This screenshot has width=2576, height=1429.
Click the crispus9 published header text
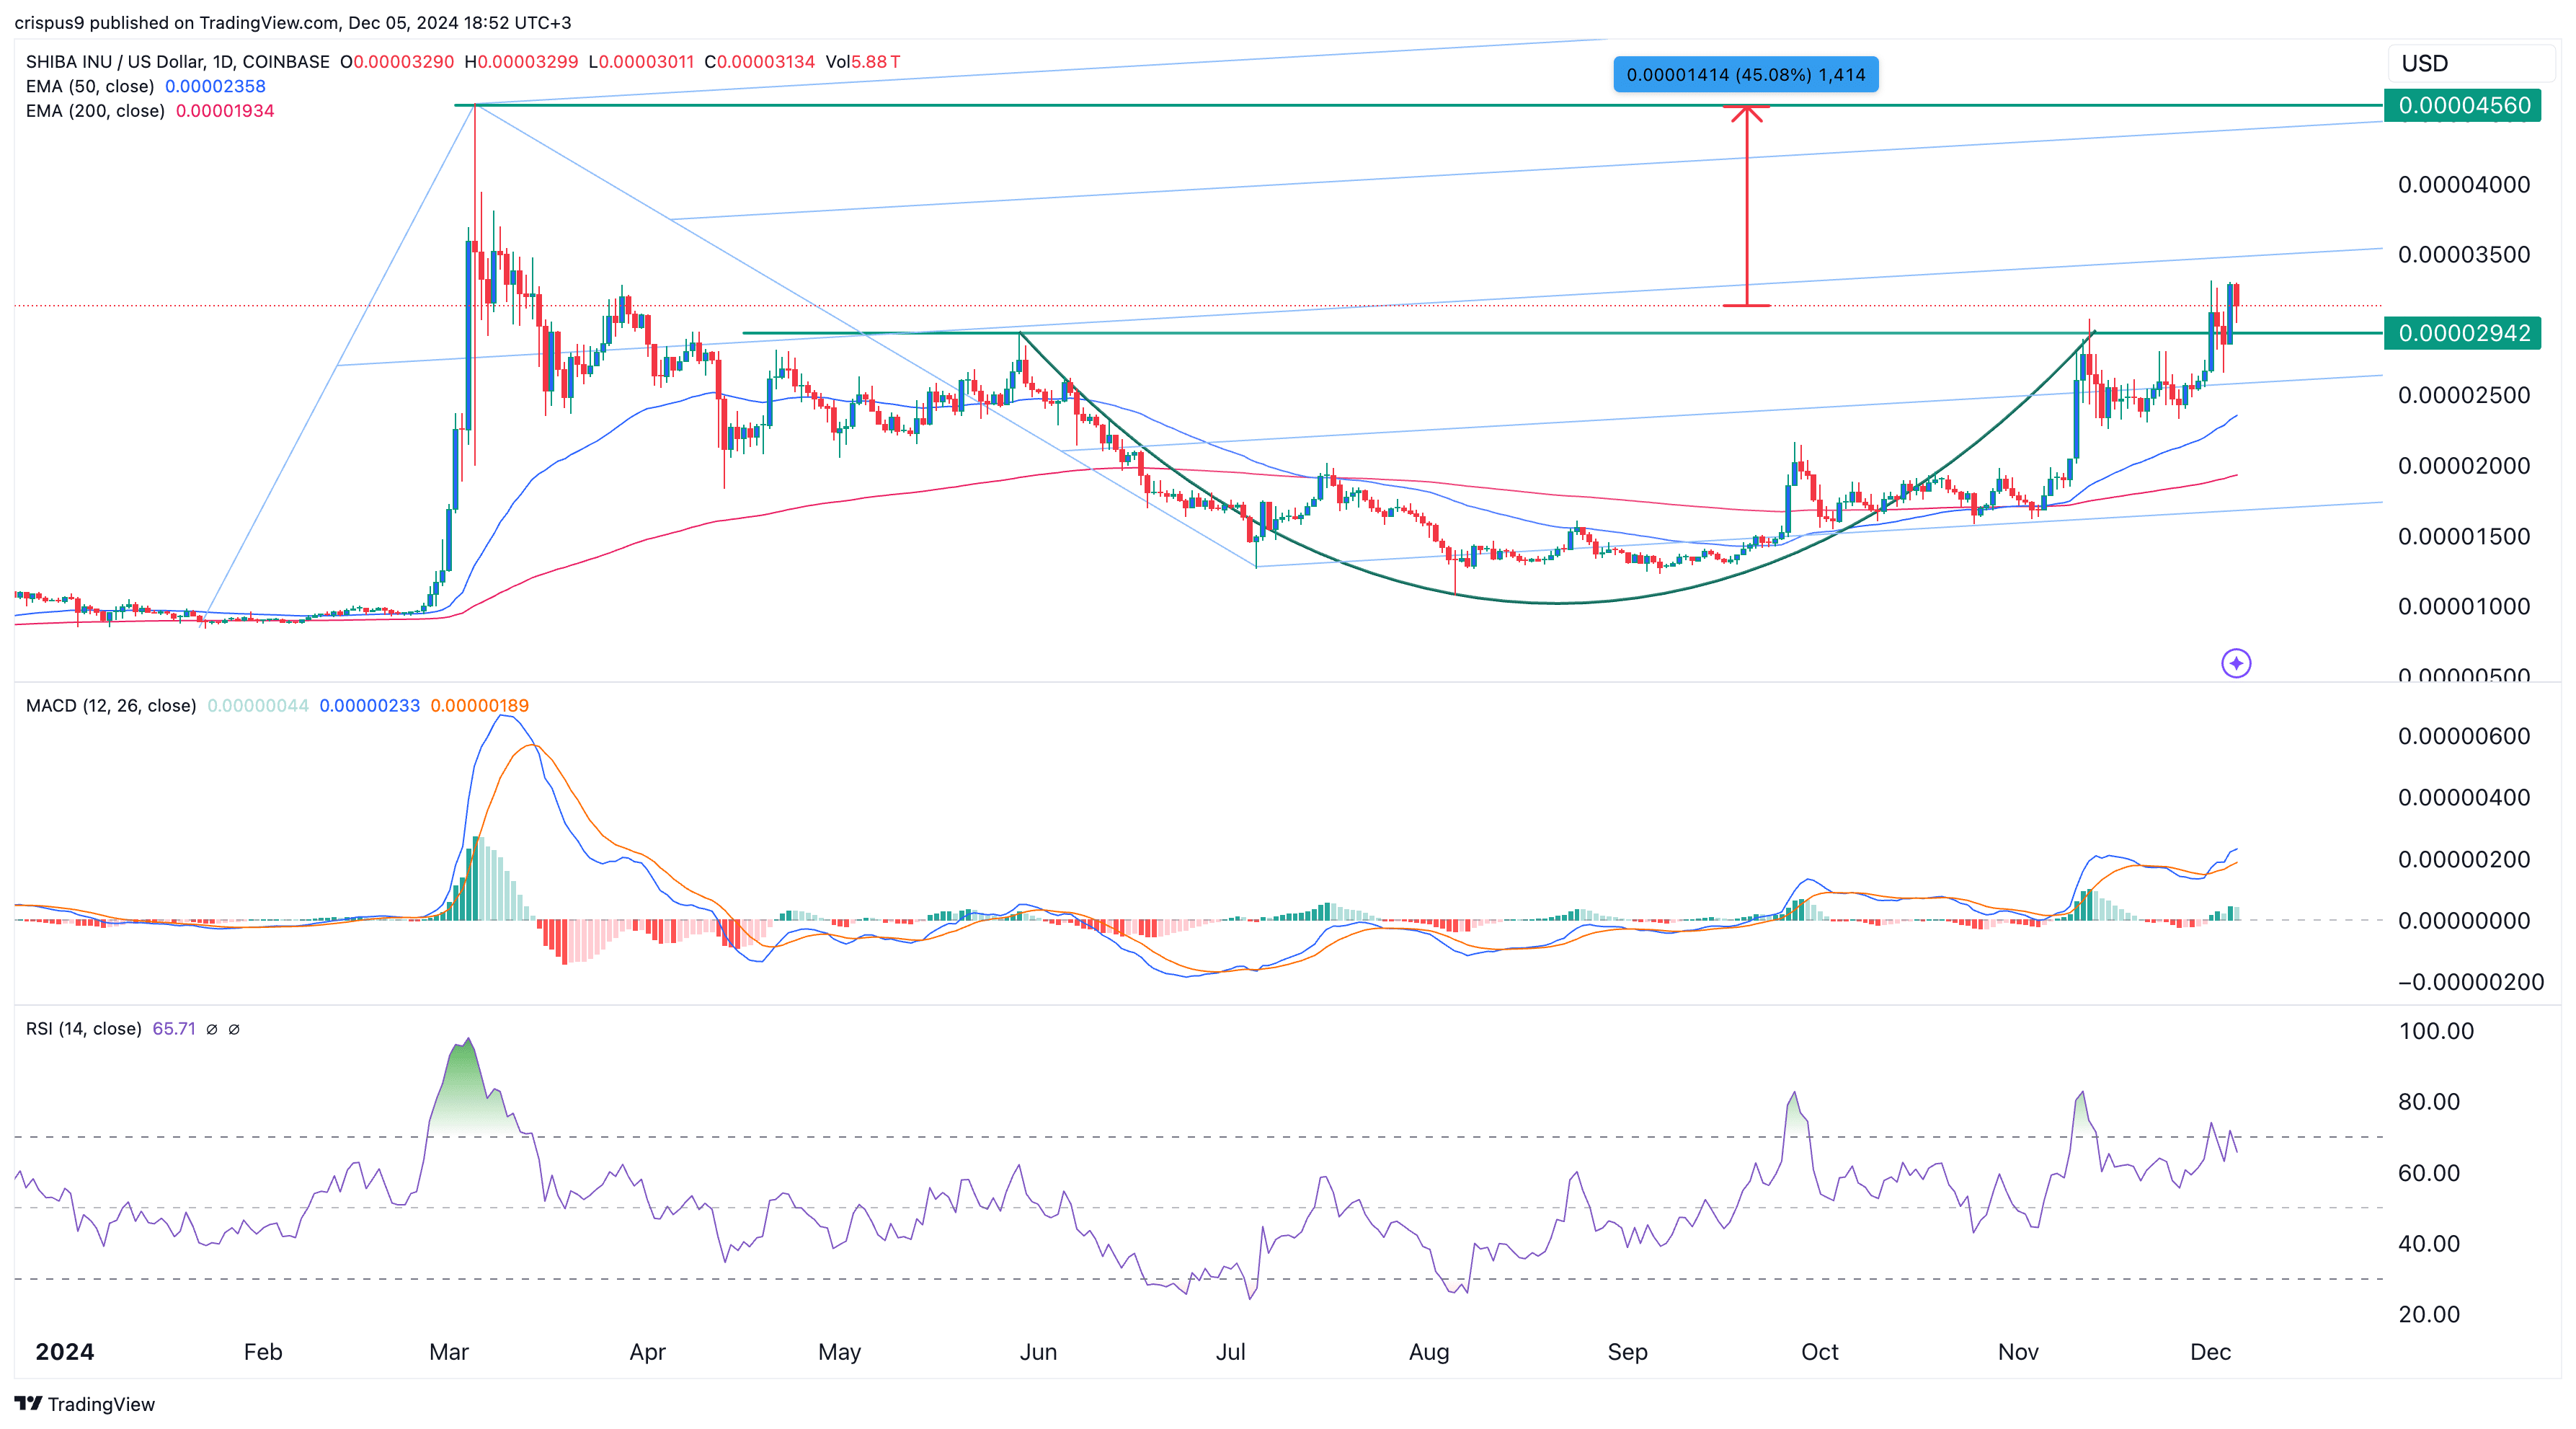point(292,22)
